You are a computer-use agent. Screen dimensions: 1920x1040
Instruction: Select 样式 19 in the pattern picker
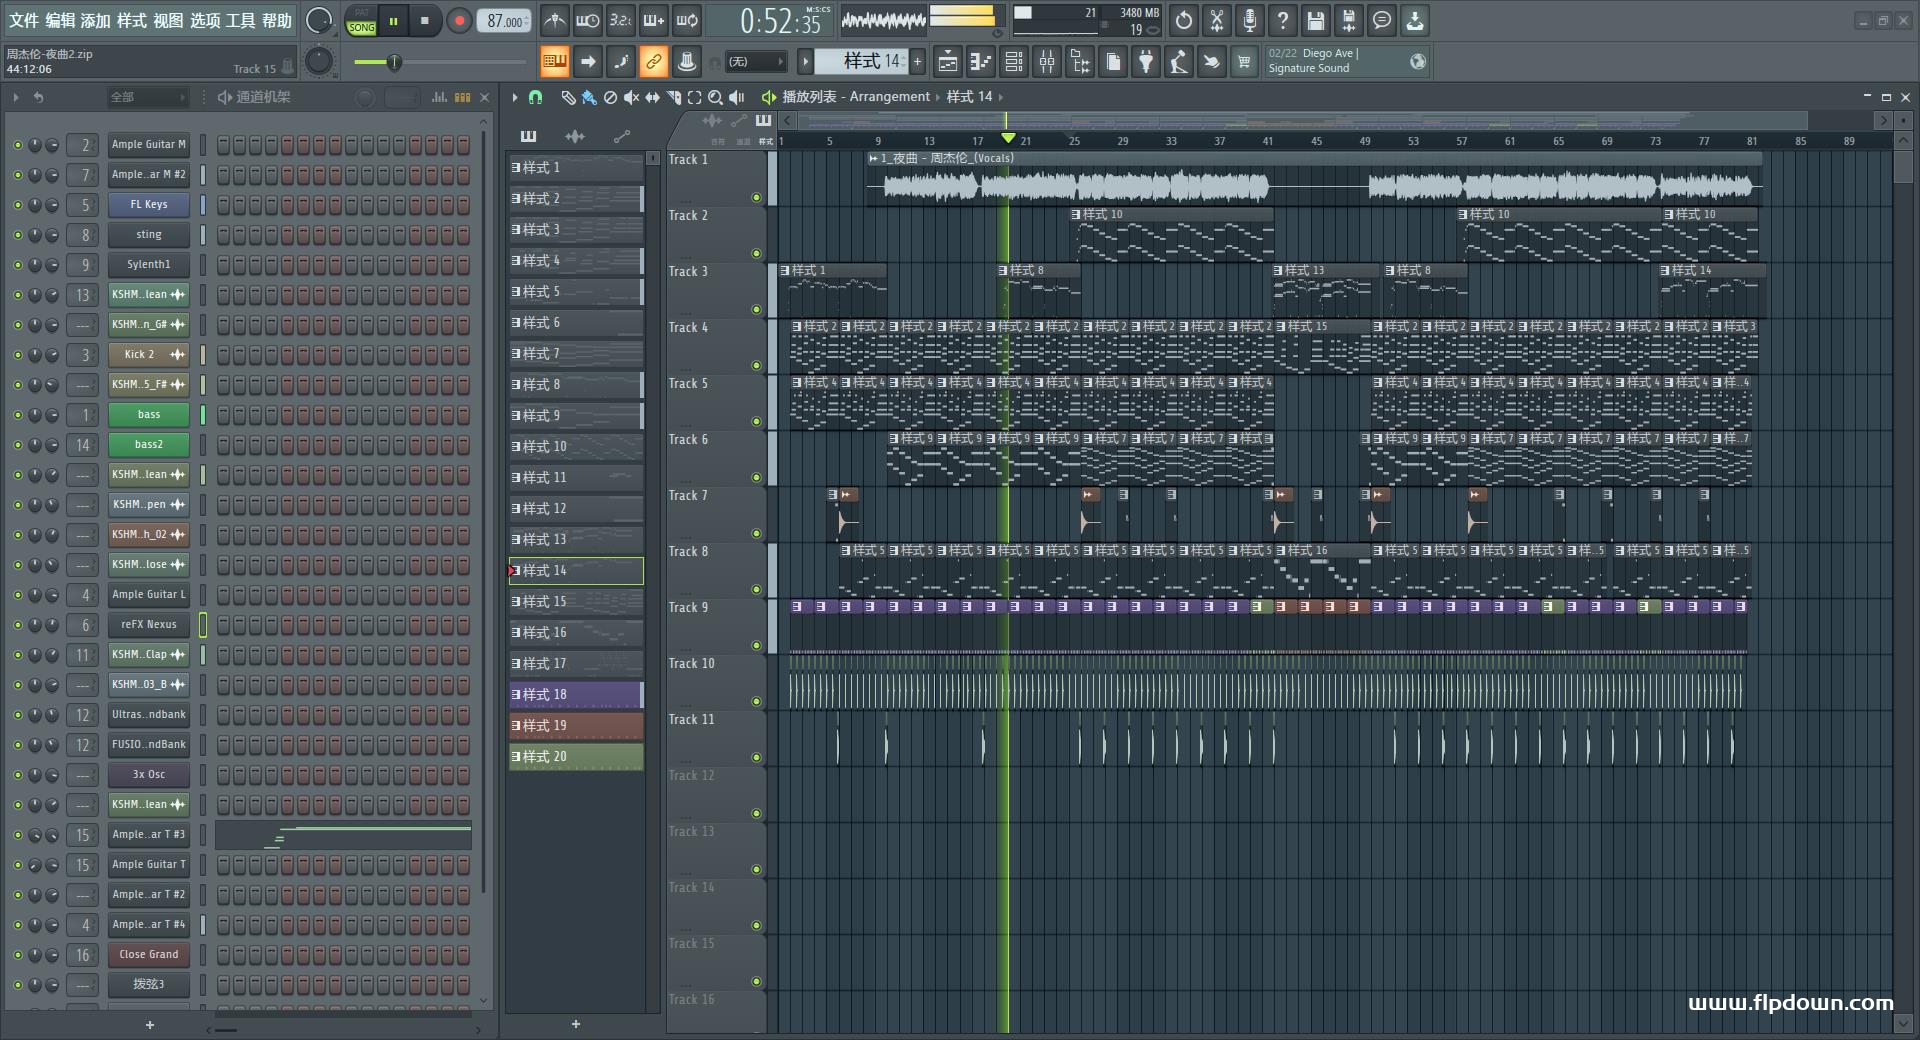click(576, 726)
